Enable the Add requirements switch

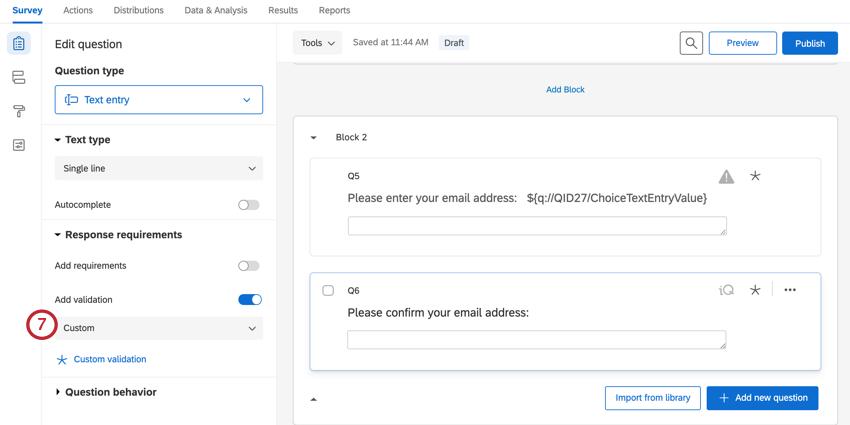tap(249, 266)
